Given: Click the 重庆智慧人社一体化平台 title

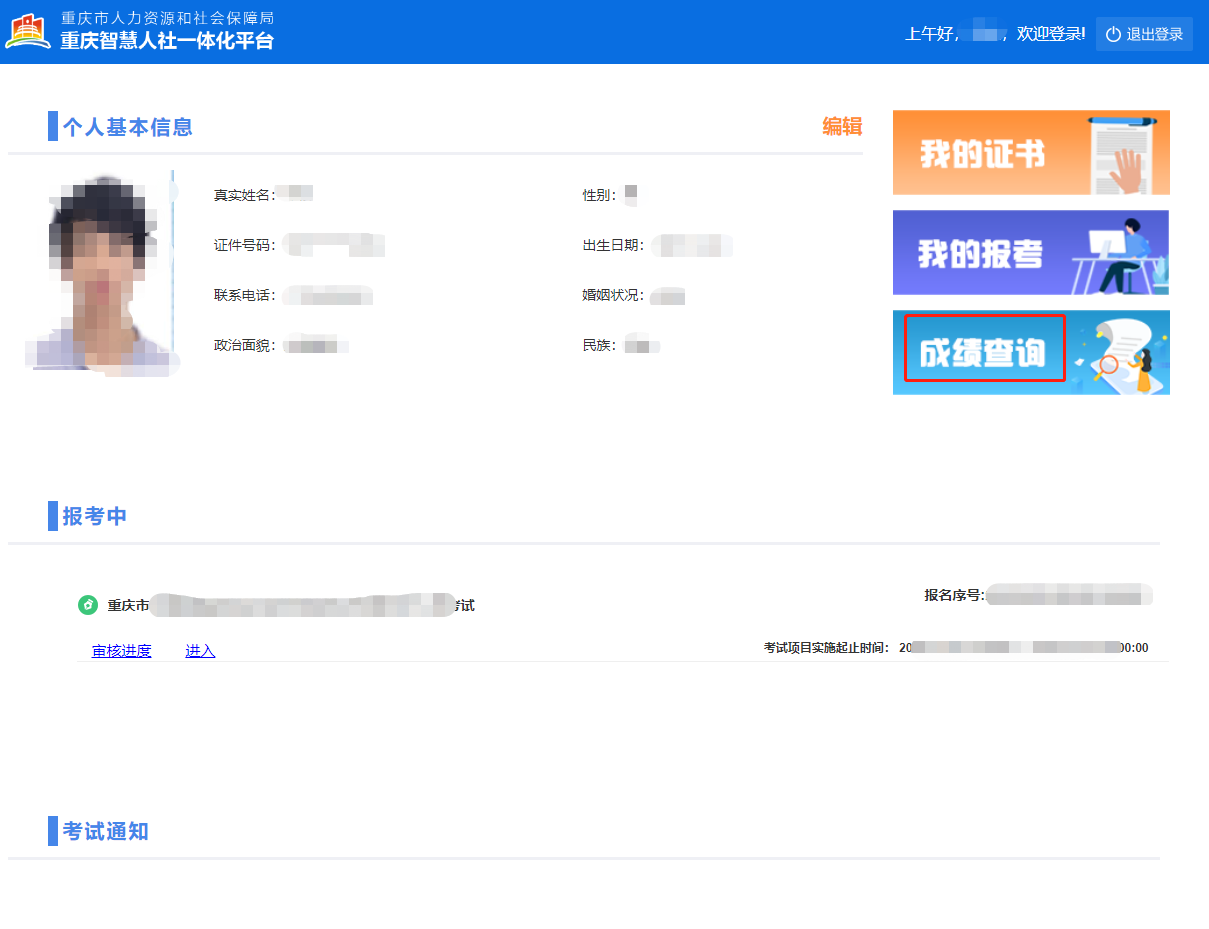Looking at the screenshot, I should [166, 41].
